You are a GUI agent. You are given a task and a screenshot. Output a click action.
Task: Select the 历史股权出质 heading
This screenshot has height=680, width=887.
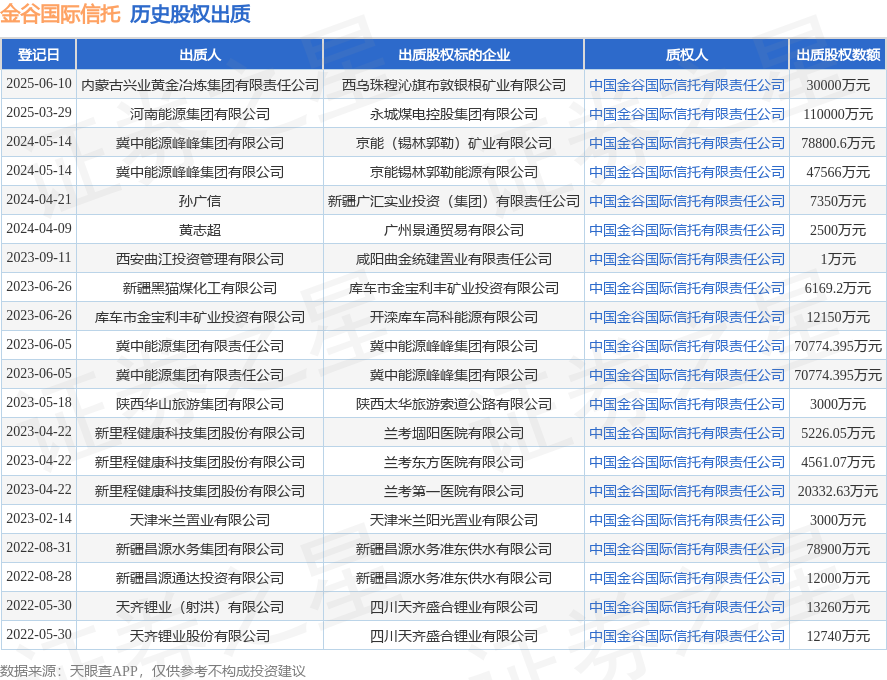coord(190,14)
